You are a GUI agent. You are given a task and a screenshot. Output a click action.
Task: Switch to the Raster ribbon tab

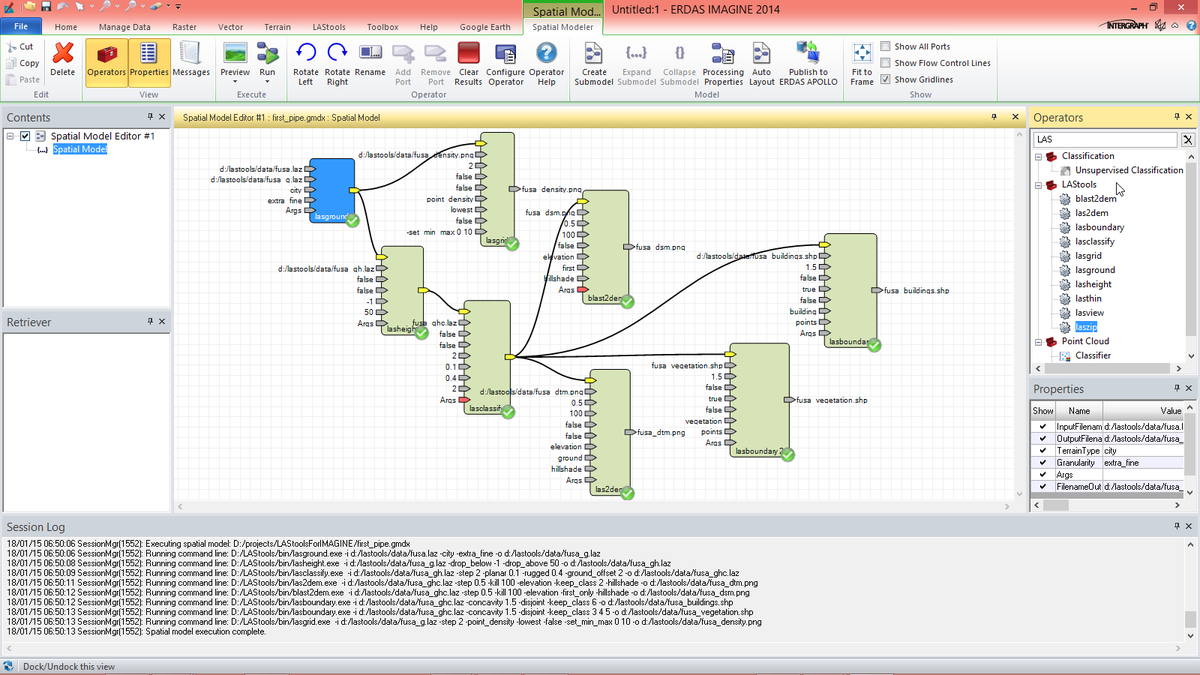point(183,27)
